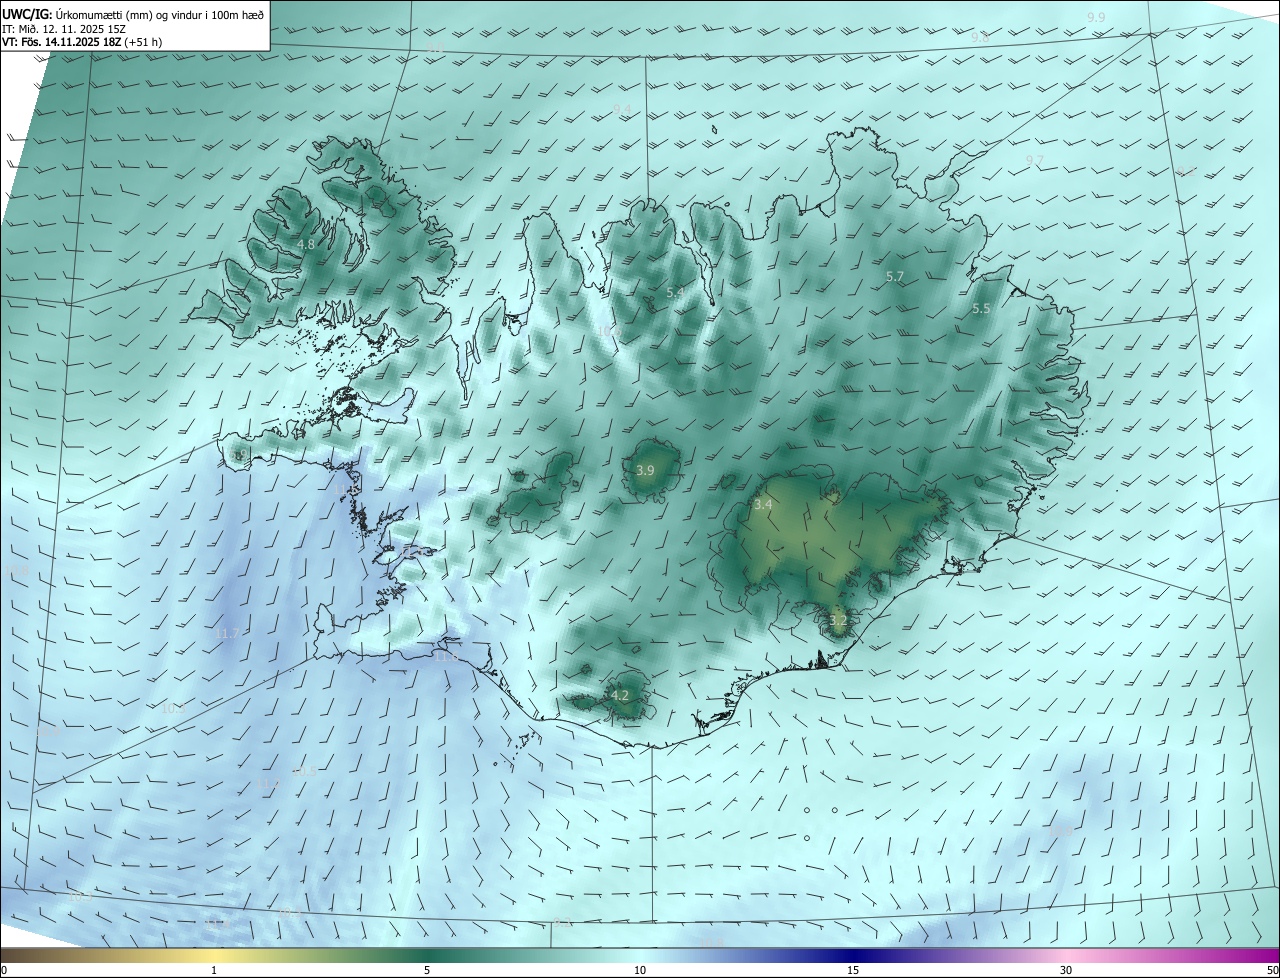1280x978 pixels.
Task: Click the 9.7 value off the northeast coast
Action: (x=1035, y=160)
